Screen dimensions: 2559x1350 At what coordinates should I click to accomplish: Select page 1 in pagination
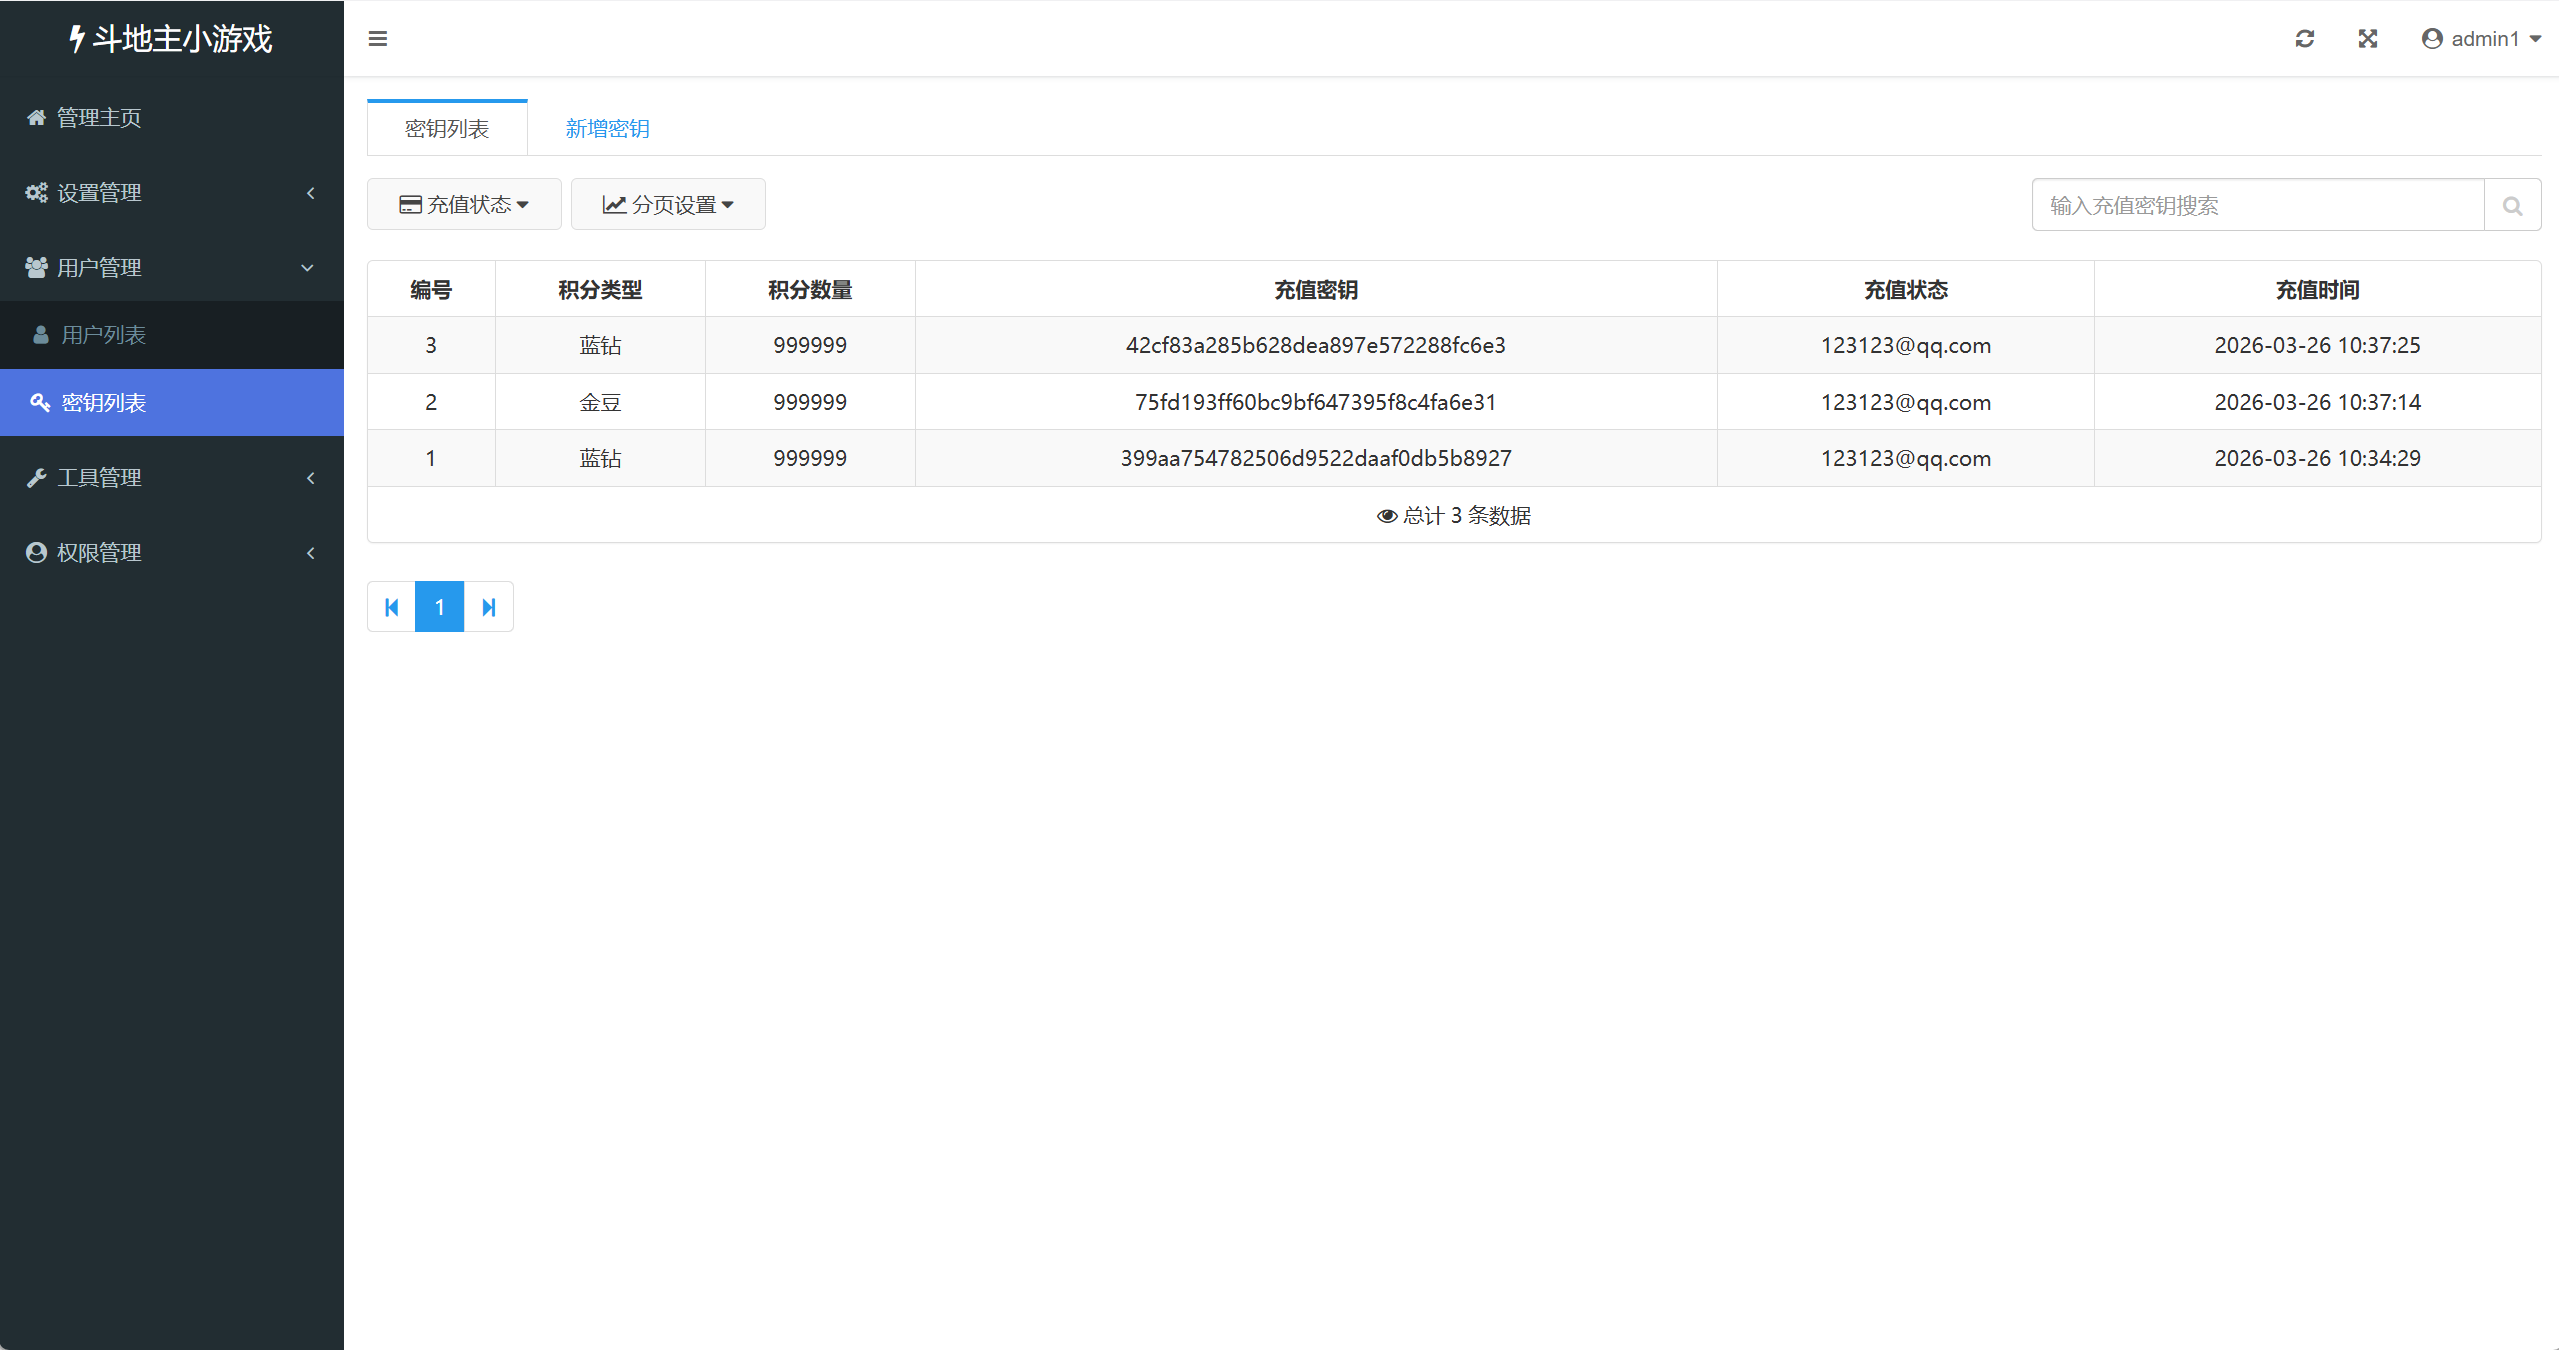(x=439, y=606)
